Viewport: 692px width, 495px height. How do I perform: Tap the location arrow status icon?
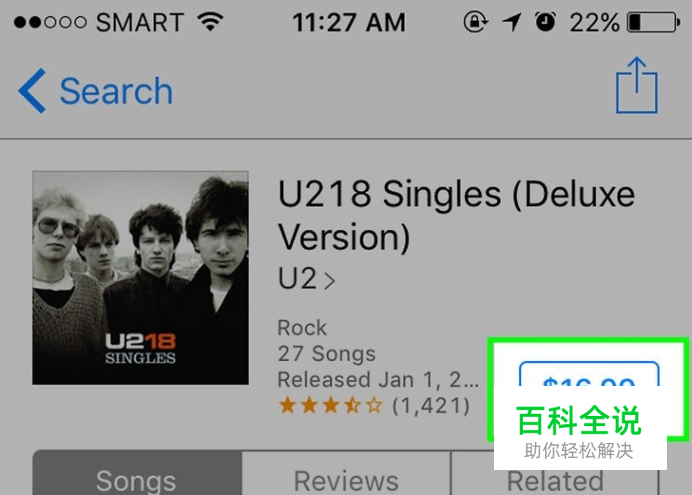click(511, 22)
